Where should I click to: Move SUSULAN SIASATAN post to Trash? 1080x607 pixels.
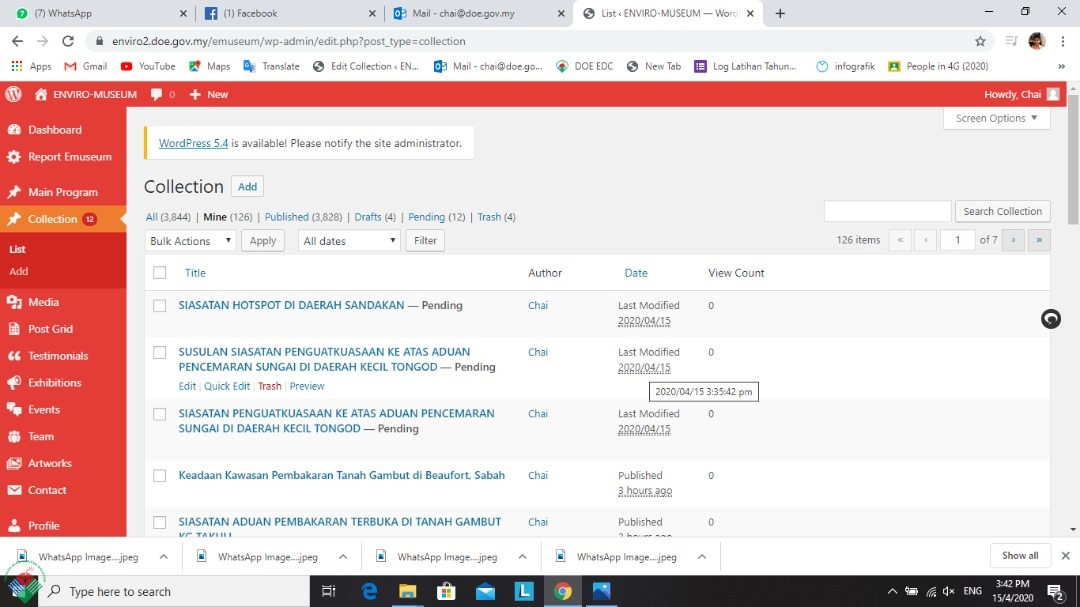(269, 387)
